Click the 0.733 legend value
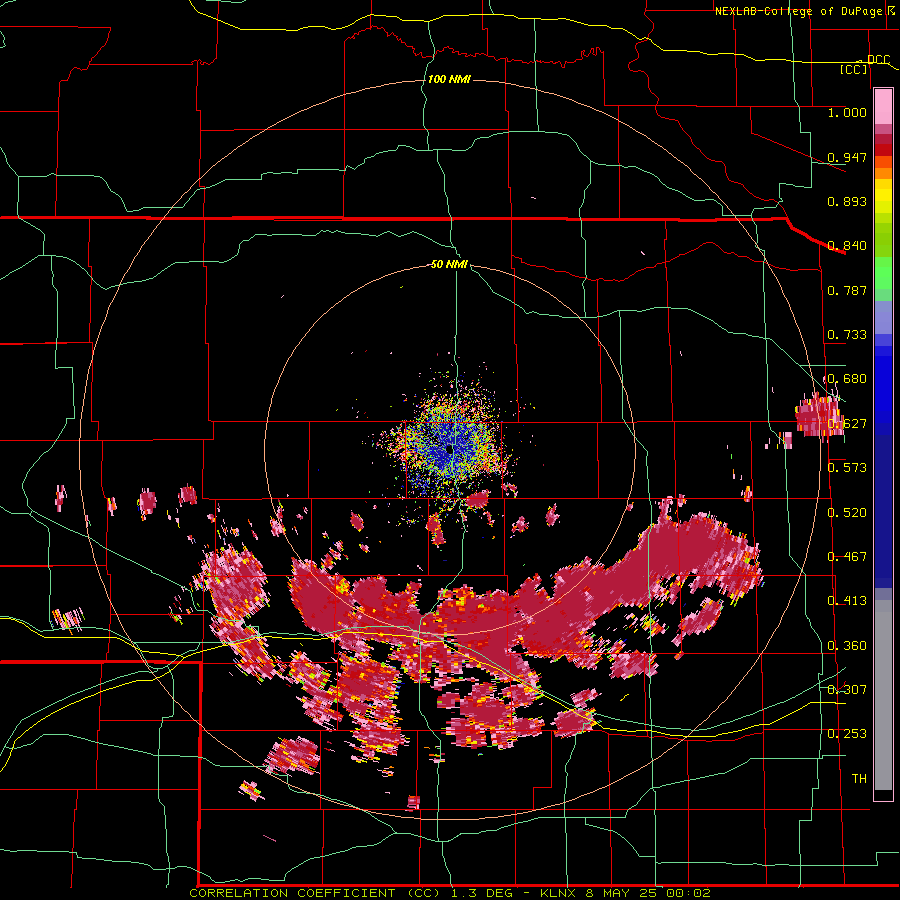The width and height of the screenshot is (900, 900). [847, 335]
